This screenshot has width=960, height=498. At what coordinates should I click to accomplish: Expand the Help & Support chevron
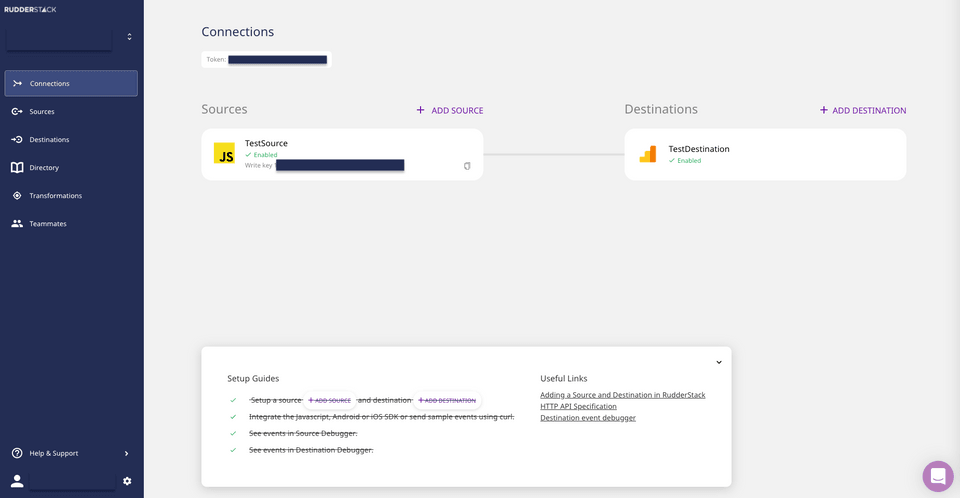(127, 453)
